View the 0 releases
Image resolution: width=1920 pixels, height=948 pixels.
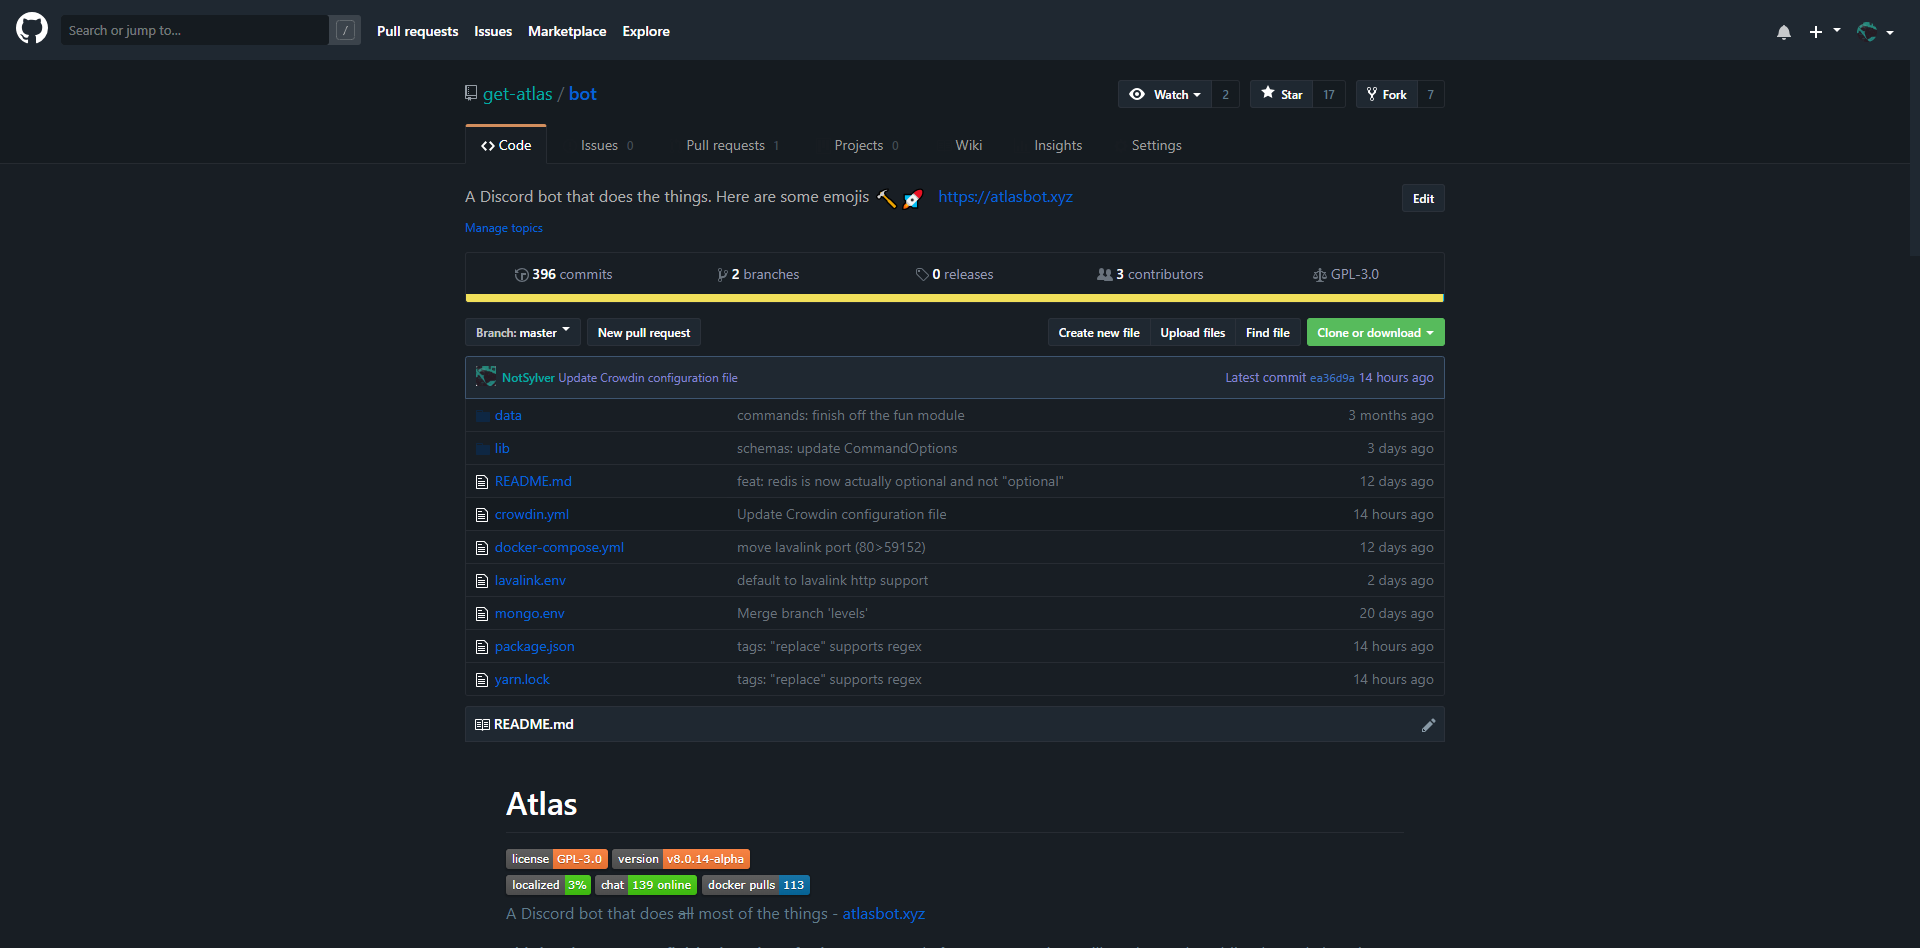click(954, 274)
